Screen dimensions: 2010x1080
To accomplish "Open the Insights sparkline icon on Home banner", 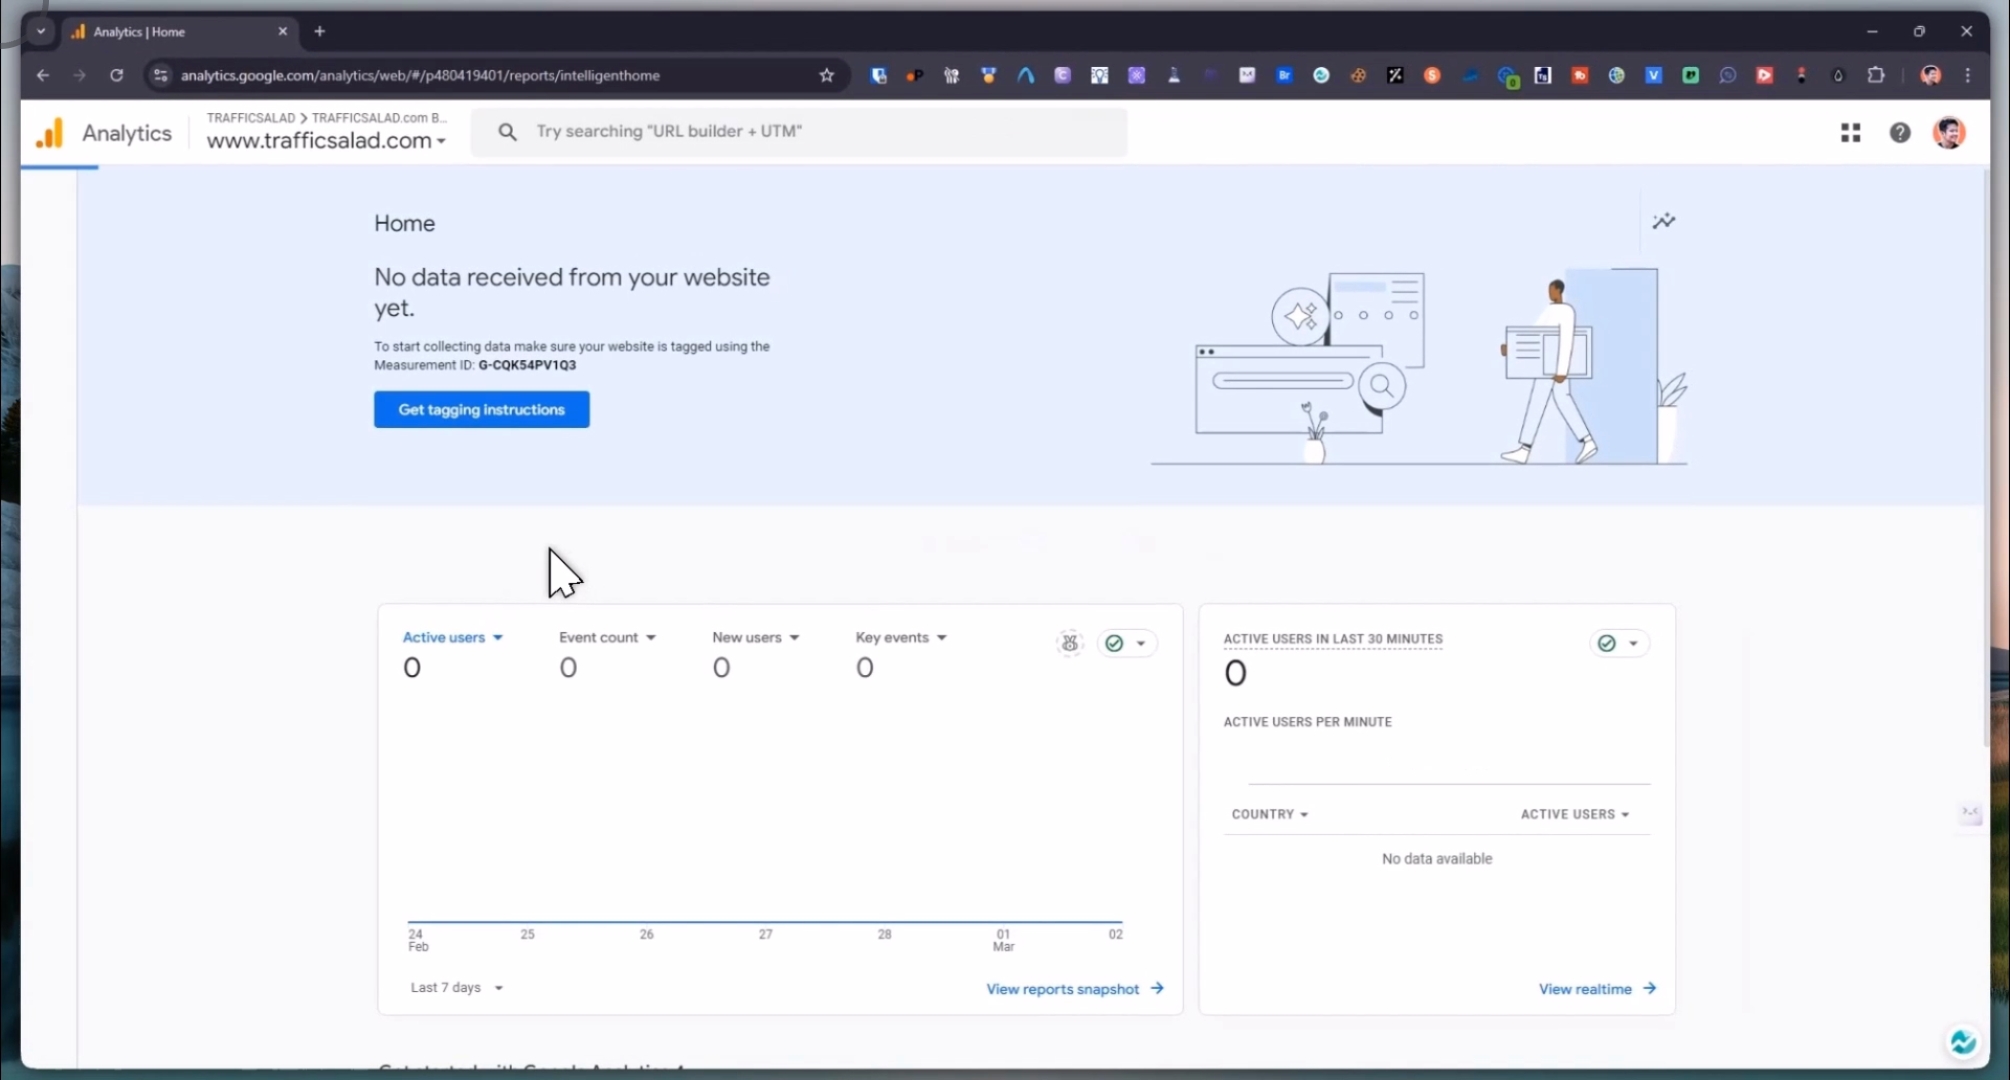I will tap(1664, 221).
